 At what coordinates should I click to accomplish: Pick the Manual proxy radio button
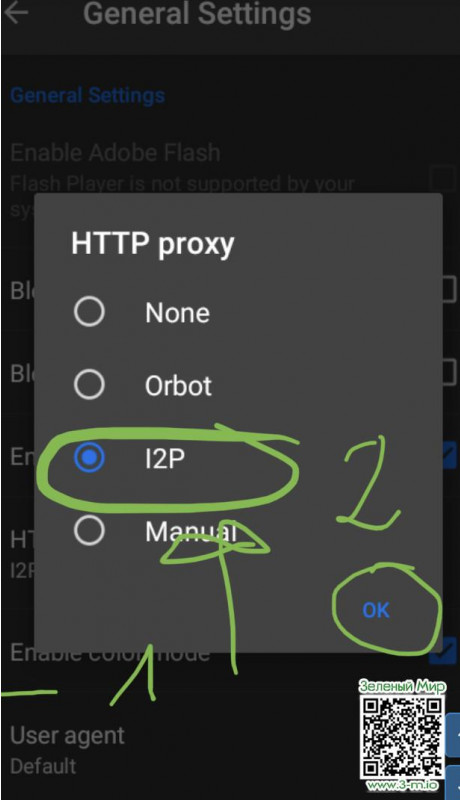tap(89, 531)
